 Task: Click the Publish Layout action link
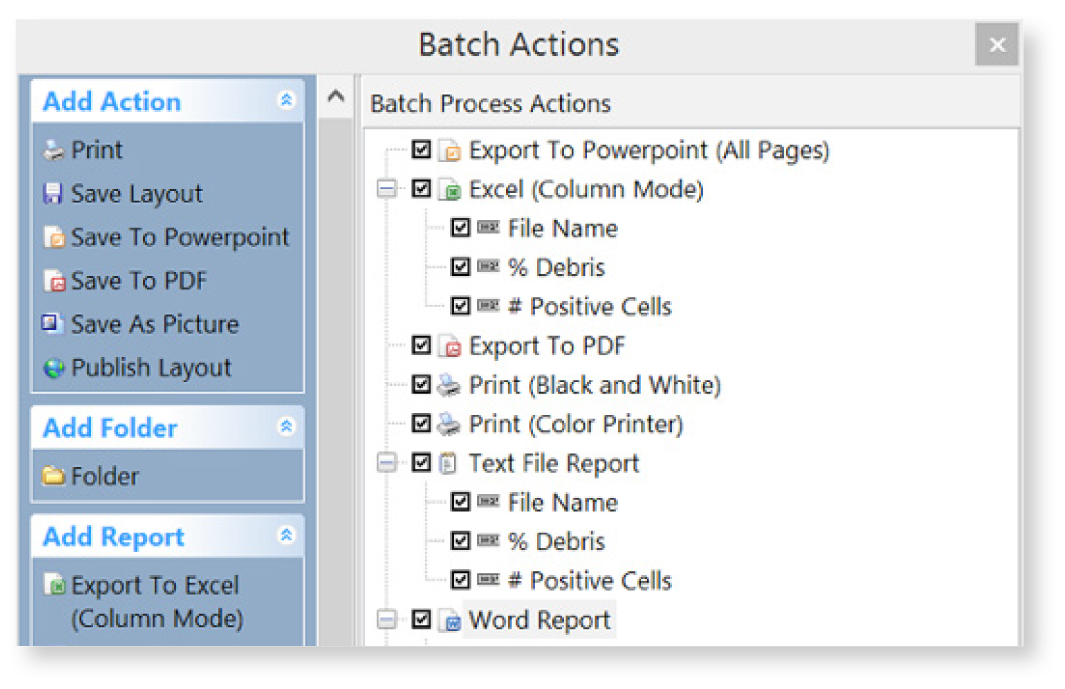[x=151, y=368]
